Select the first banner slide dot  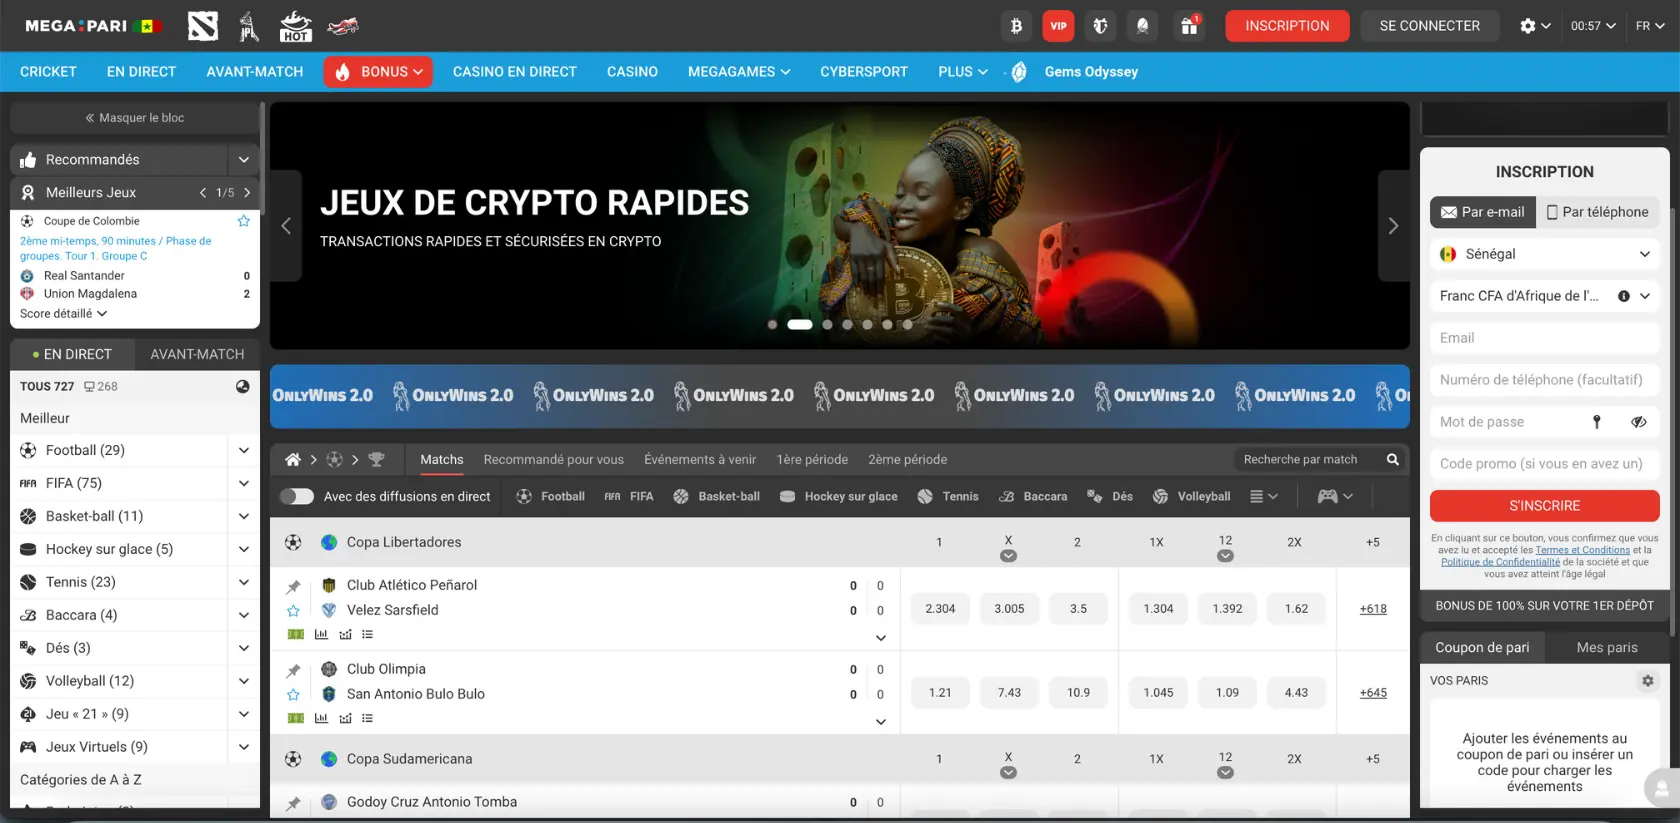pyautogui.click(x=772, y=324)
